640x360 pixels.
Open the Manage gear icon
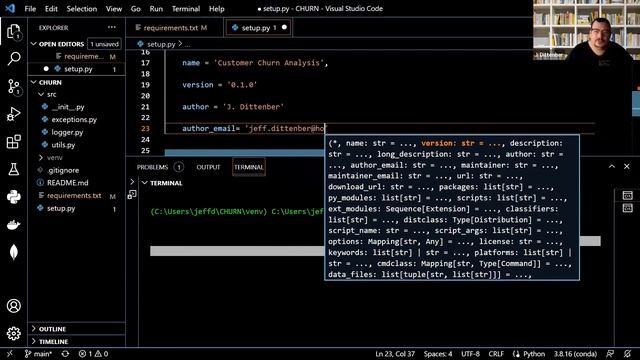pos(13,333)
